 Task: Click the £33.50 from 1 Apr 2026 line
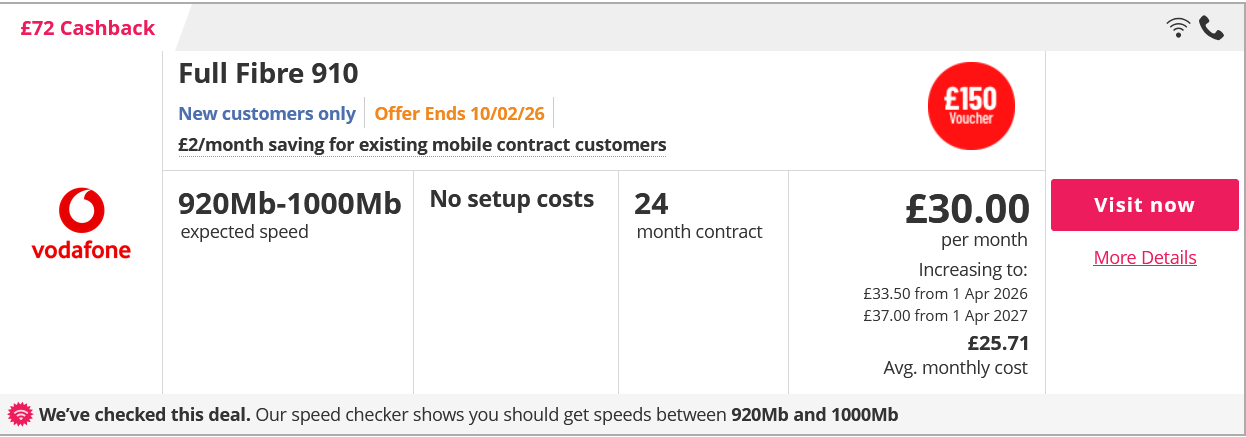tap(945, 294)
